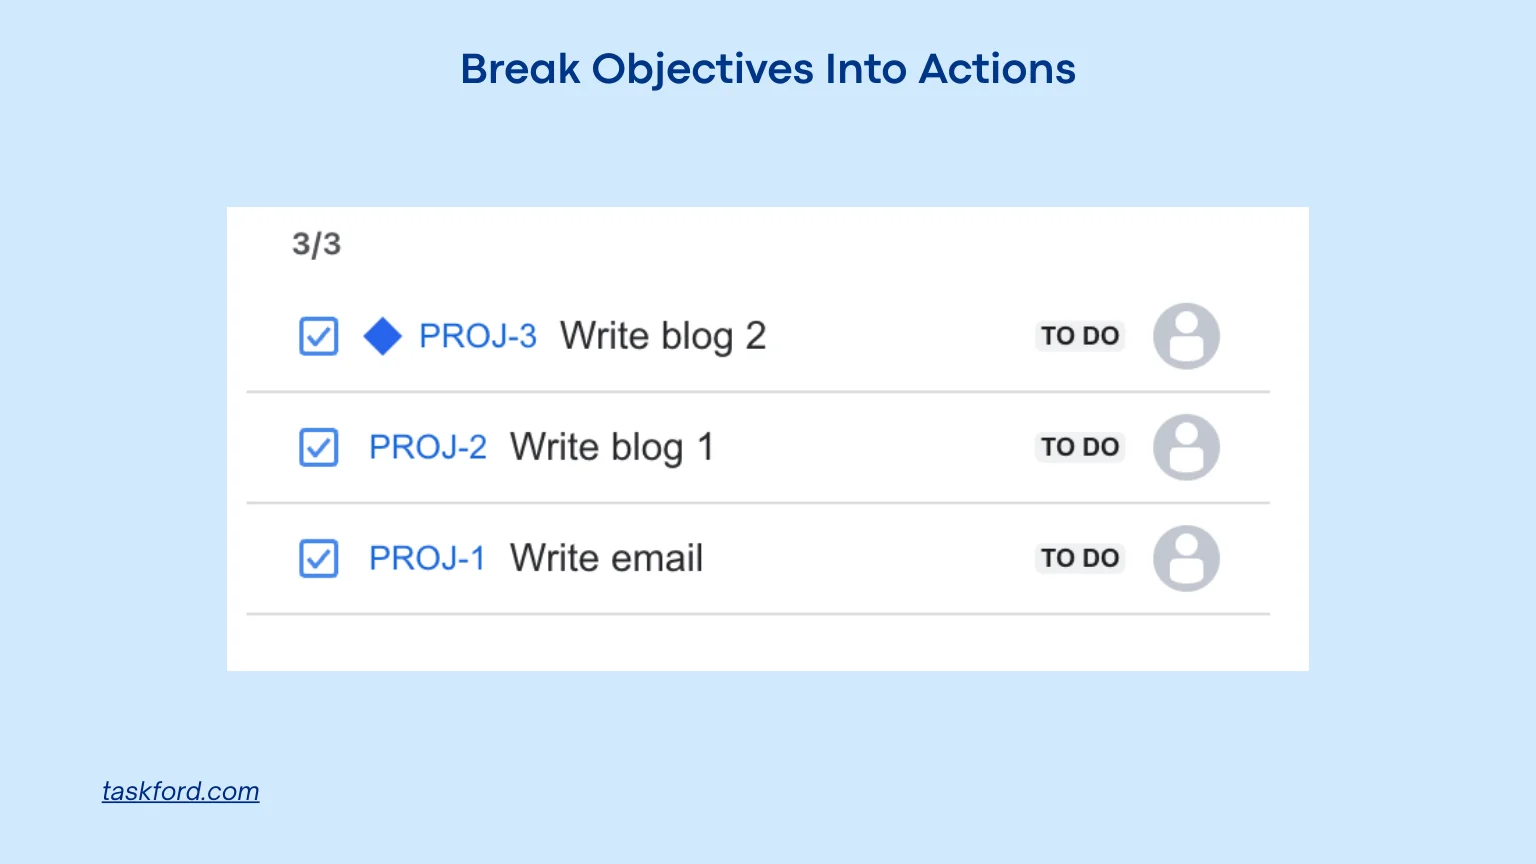Screen dimensions: 1536x864
Task: Open the PROJ-3 issue key link
Action: tap(477, 336)
